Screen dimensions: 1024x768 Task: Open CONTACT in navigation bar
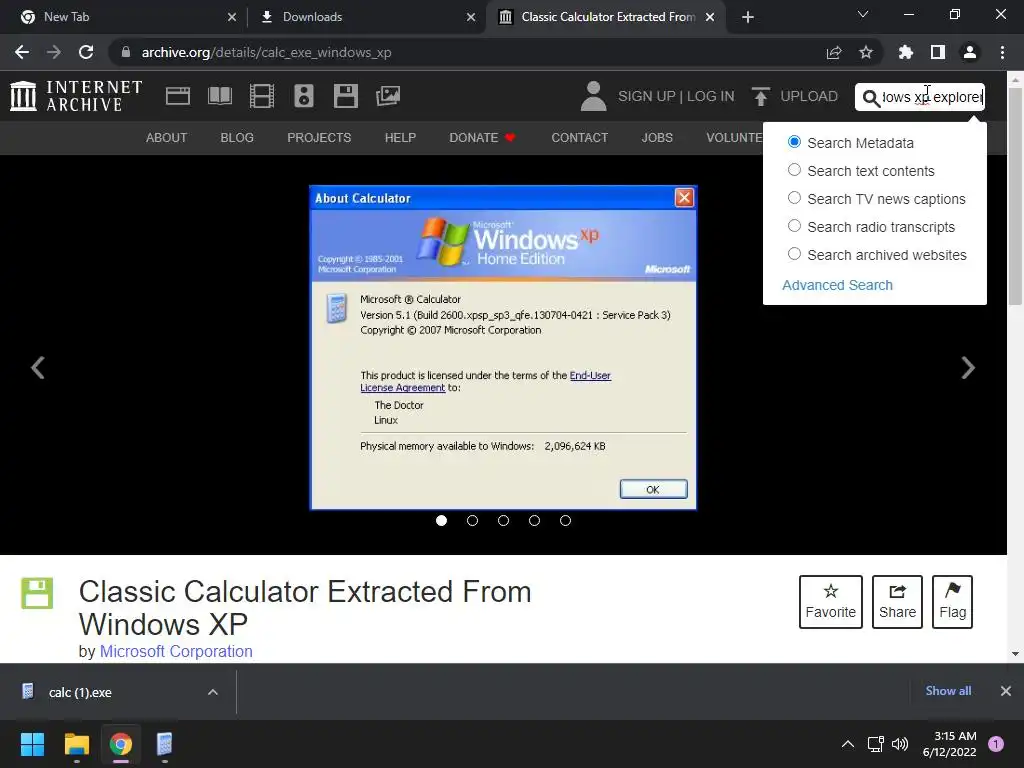click(580, 138)
